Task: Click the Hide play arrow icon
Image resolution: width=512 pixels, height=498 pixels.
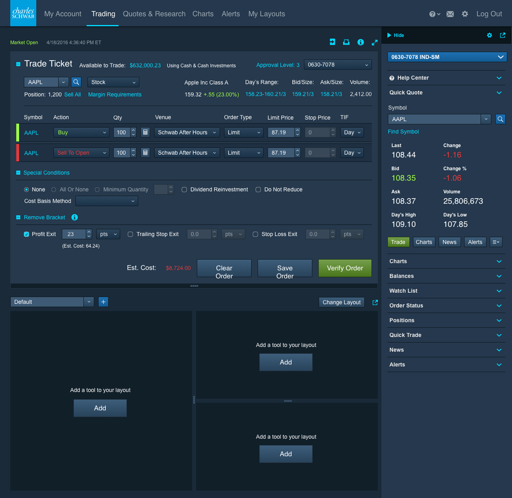Action: click(x=389, y=35)
